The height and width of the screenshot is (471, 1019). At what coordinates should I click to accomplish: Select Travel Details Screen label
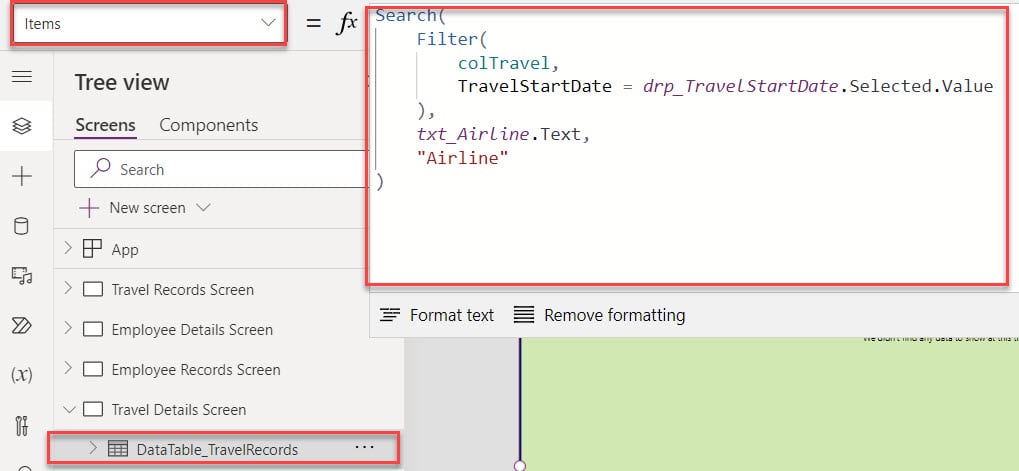click(179, 411)
